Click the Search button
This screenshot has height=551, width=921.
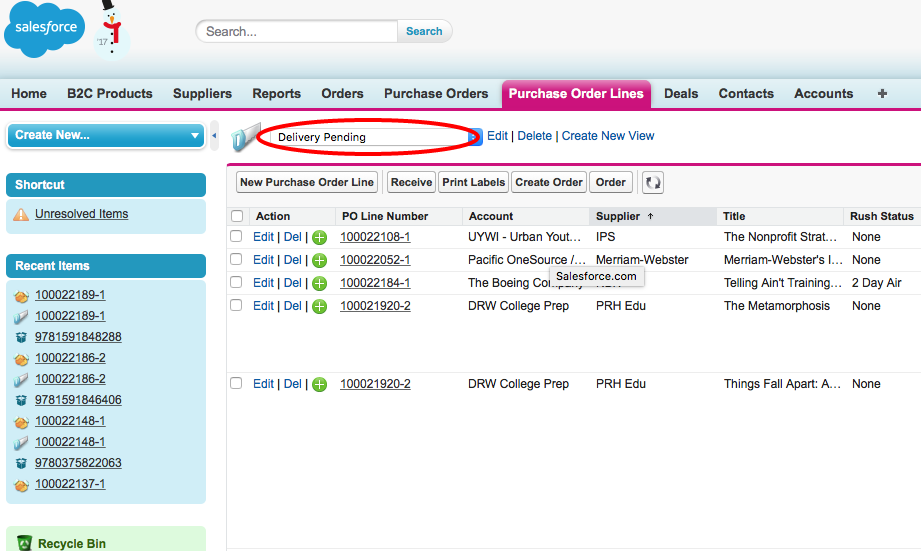[x=424, y=31]
